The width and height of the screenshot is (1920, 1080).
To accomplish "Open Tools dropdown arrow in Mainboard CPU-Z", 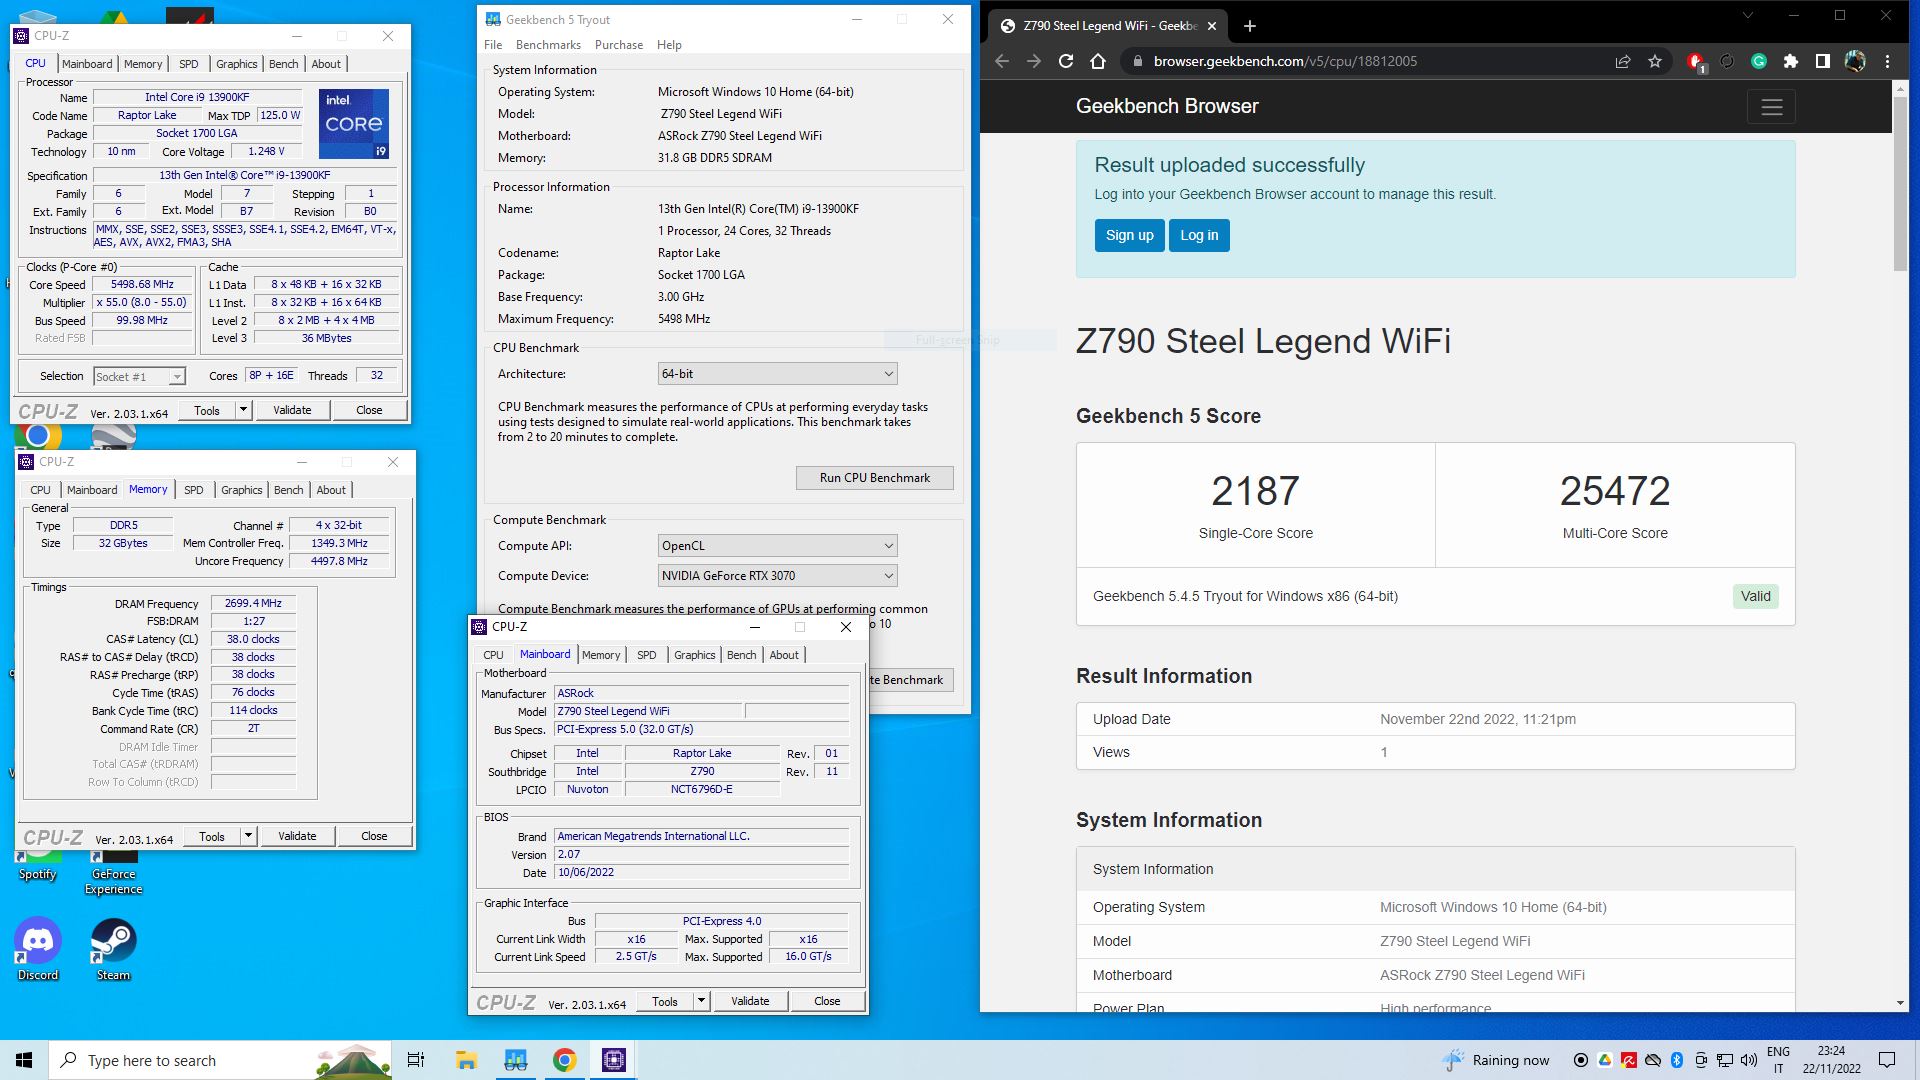I will click(x=701, y=1001).
